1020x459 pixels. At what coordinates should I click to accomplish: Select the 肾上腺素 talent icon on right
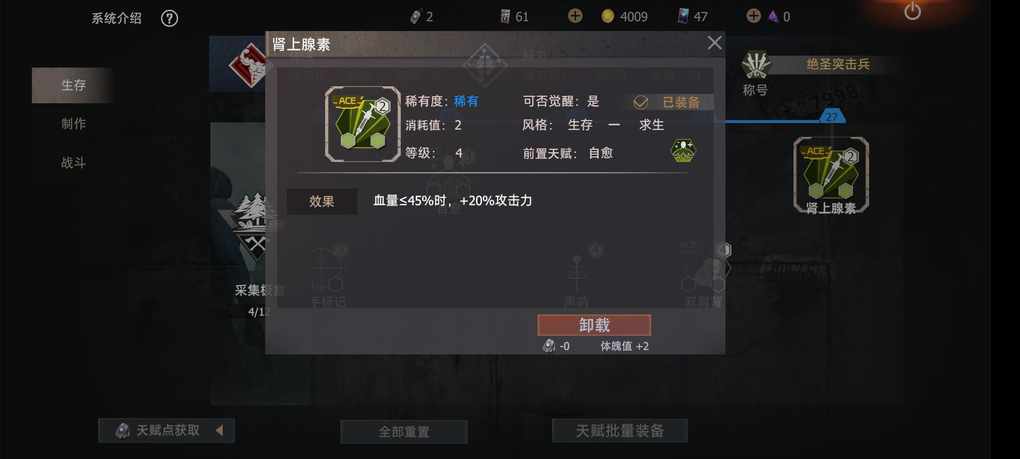[831, 175]
